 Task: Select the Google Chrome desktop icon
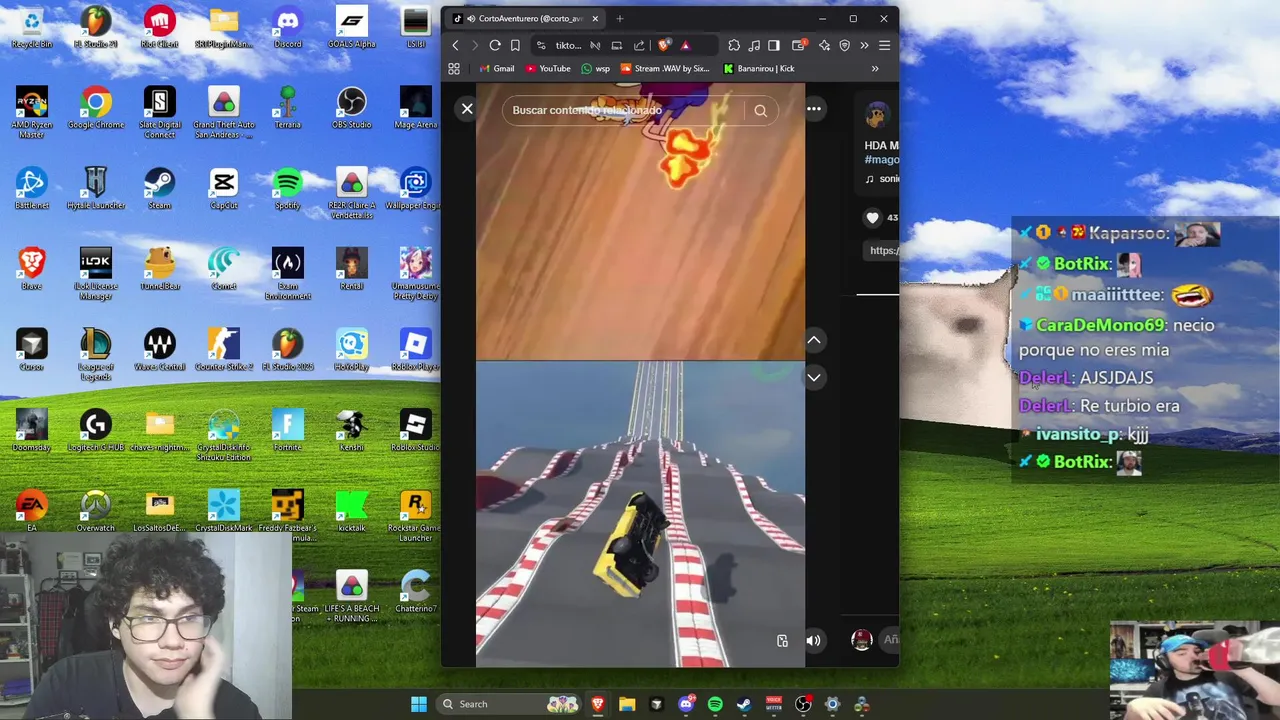tap(96, 108)
